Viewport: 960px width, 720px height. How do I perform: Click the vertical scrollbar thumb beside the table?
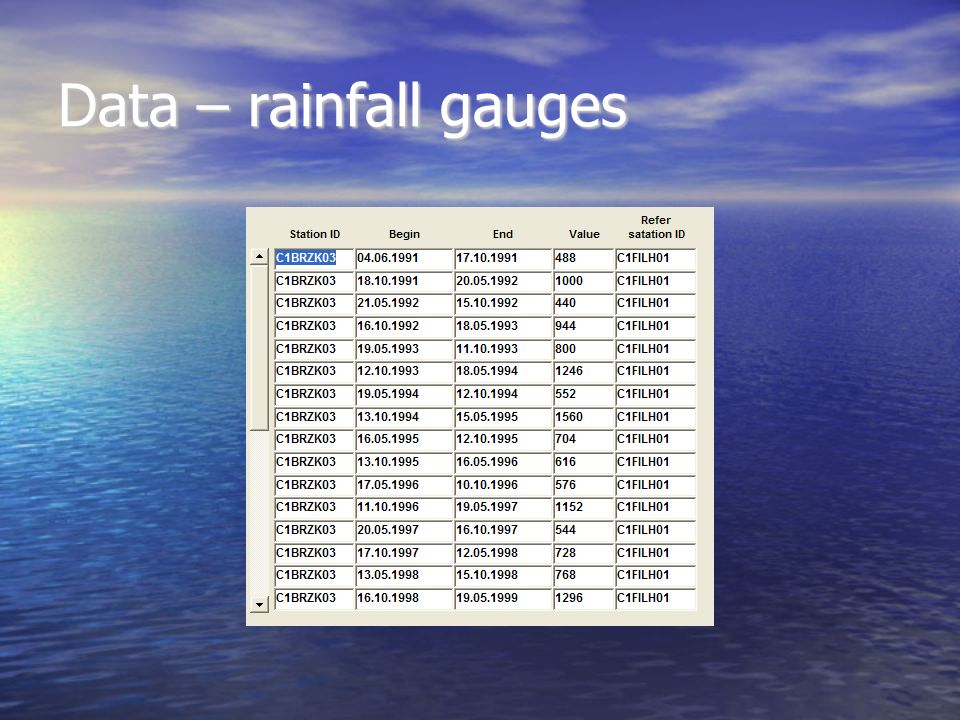click(x=260, y=348)
